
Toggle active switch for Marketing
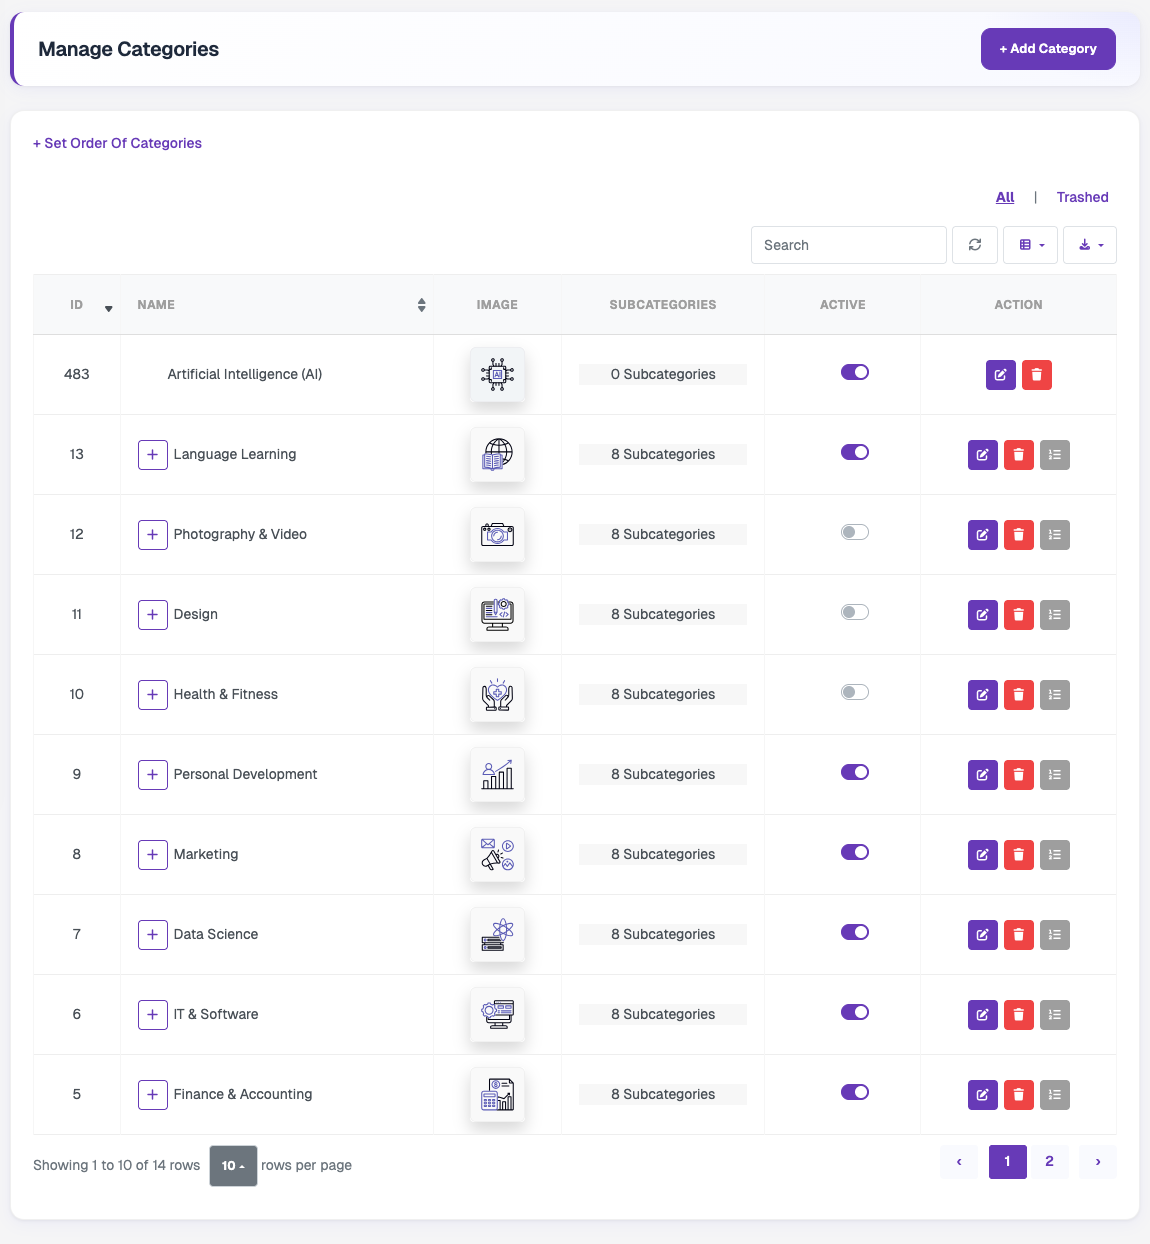tap(855, 852)
